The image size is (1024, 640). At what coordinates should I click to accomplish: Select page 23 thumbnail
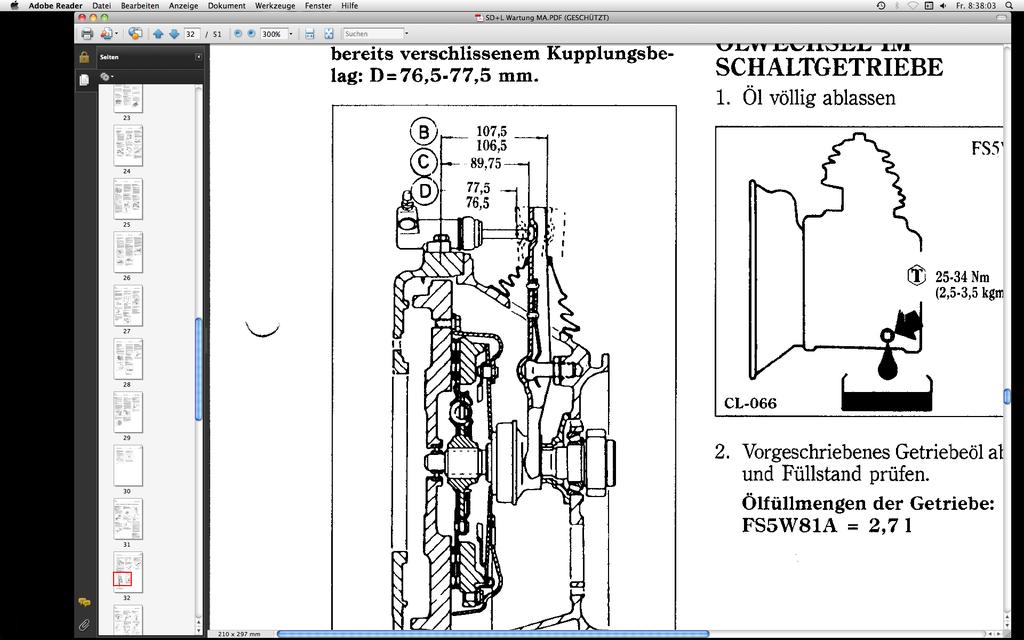[x=128, y=99]
